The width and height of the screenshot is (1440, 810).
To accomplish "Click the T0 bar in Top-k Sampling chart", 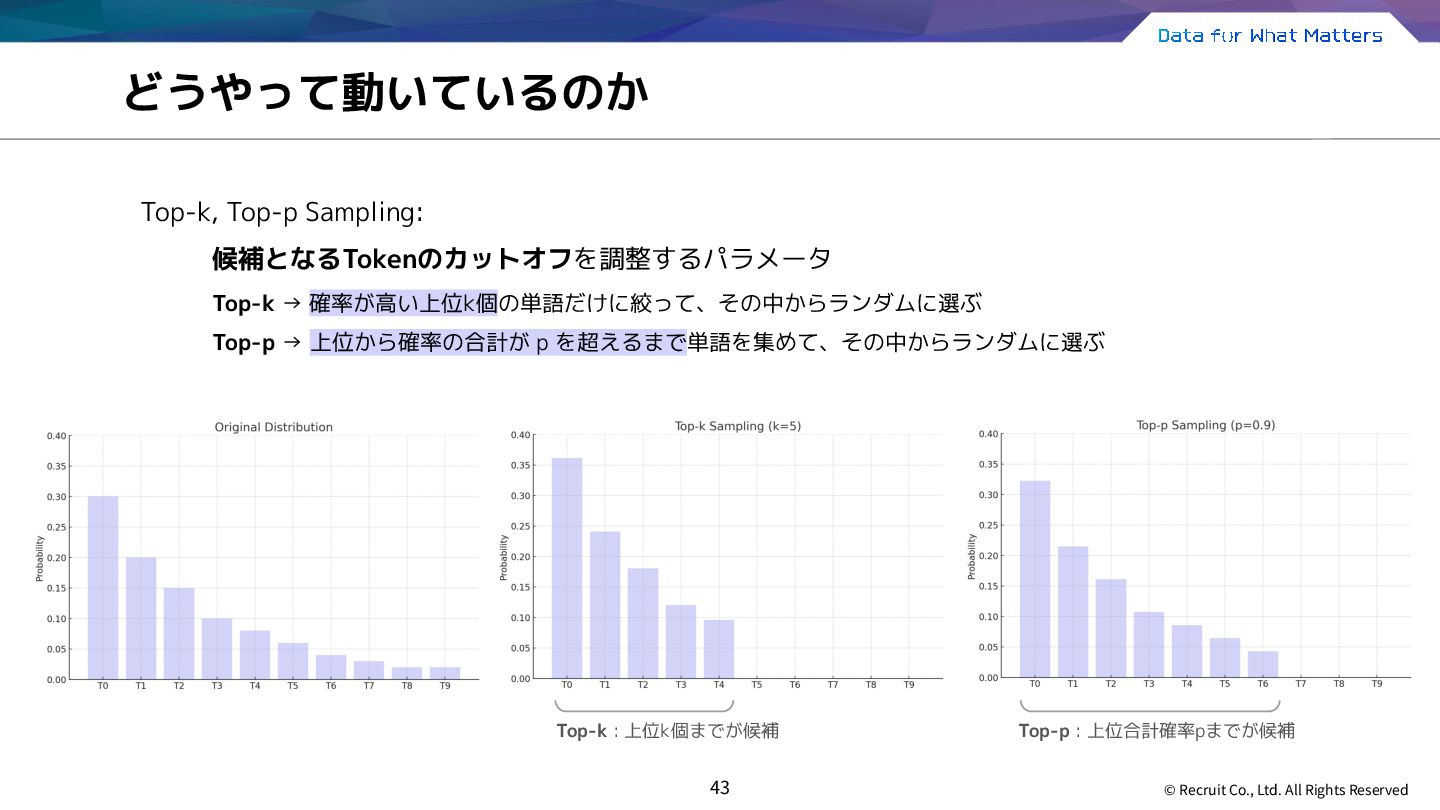I will pyautogui.click(x=567, y=568).
